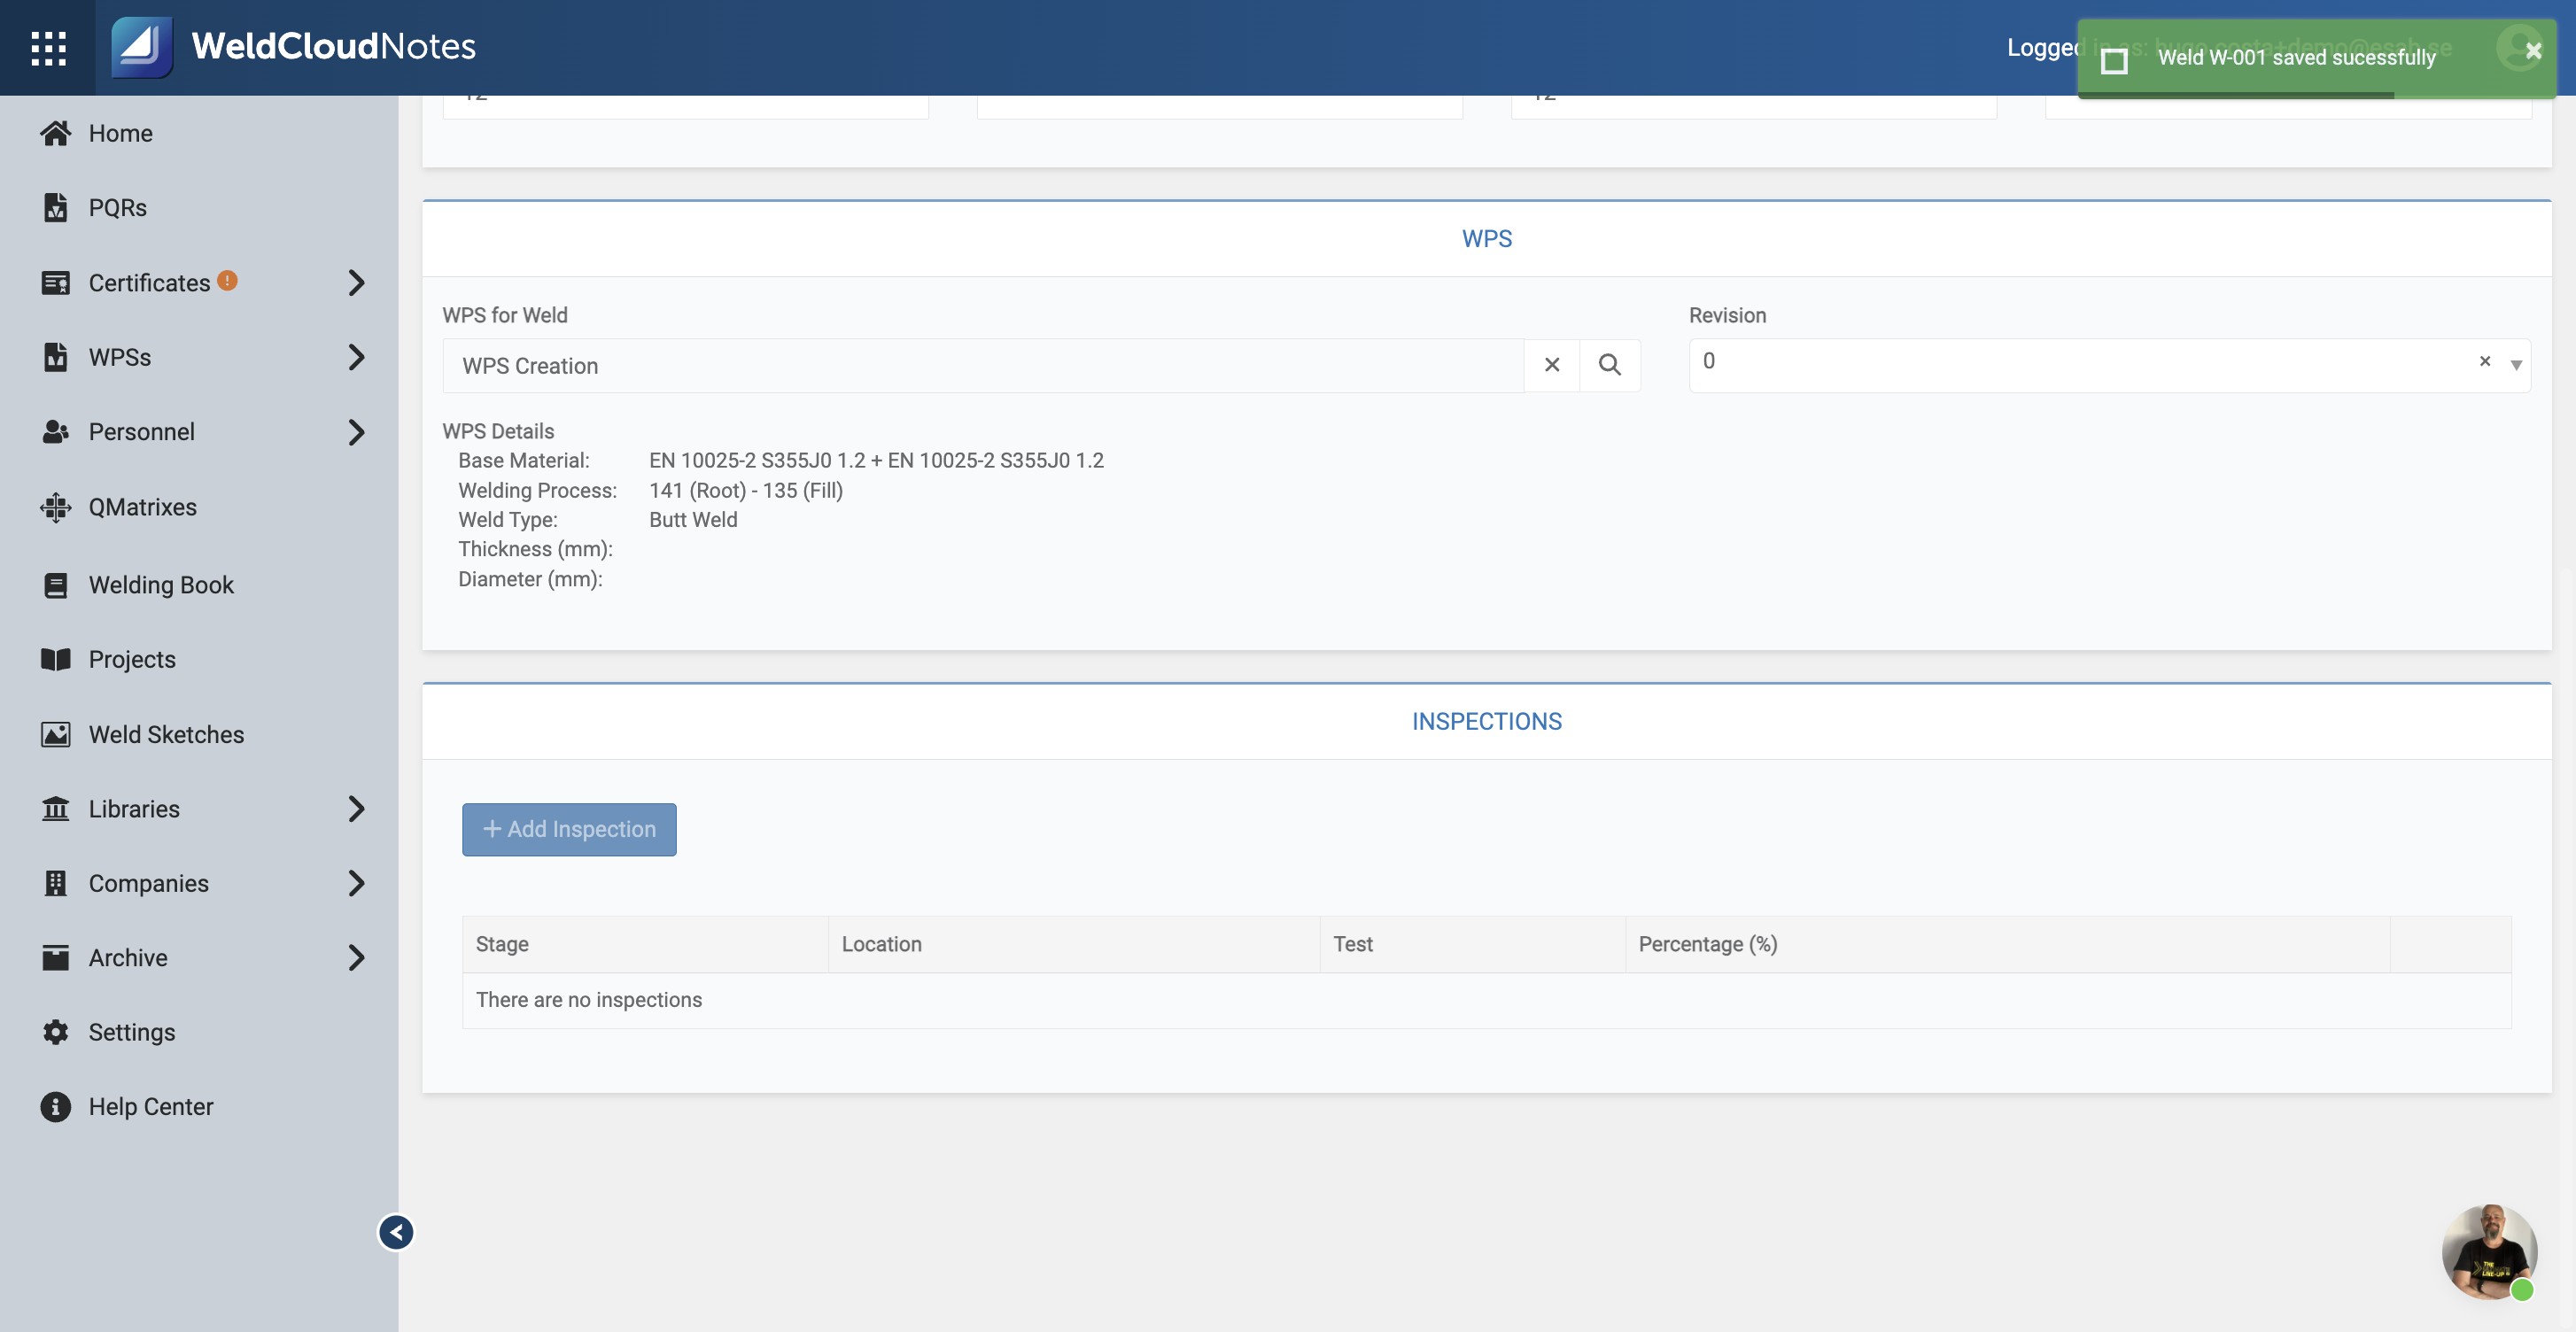2576x1332 pixels.
Task: Click the Personnel sidebar icon
Action: coord(56,432)
